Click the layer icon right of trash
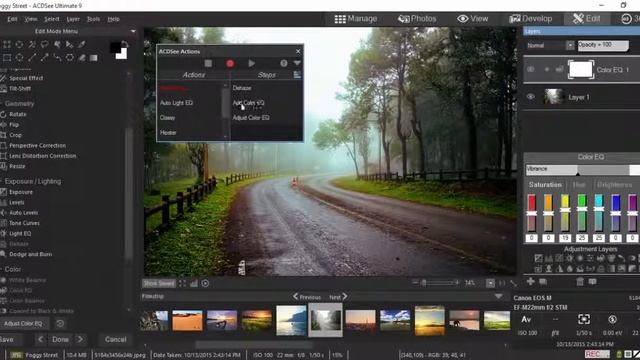This screenshot has height=360, width=640. point(593,281)
